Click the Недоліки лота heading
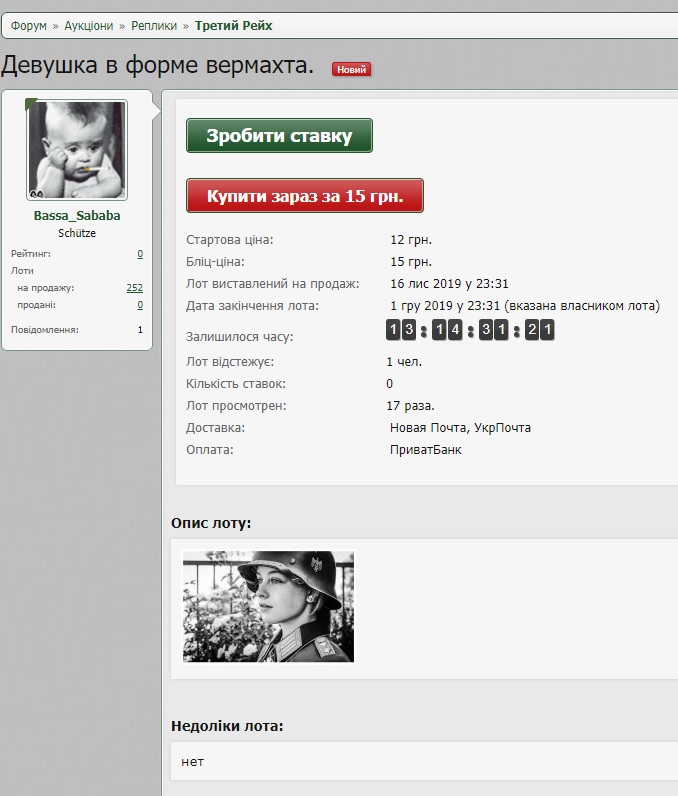 [x=227, y=726]
